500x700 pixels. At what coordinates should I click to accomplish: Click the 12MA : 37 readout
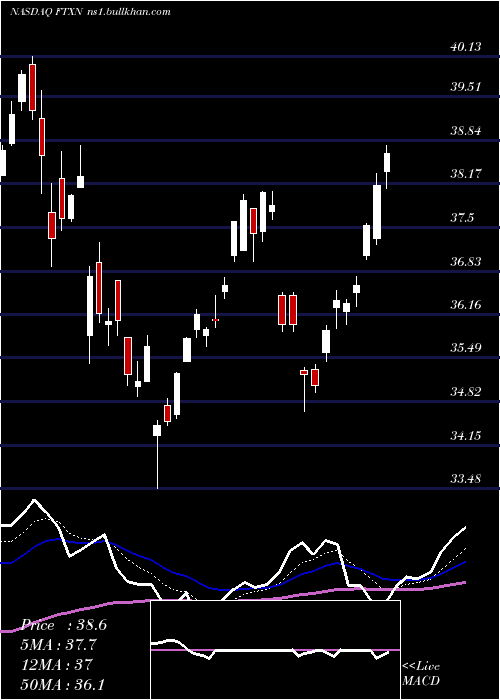(x=57, y=664)
